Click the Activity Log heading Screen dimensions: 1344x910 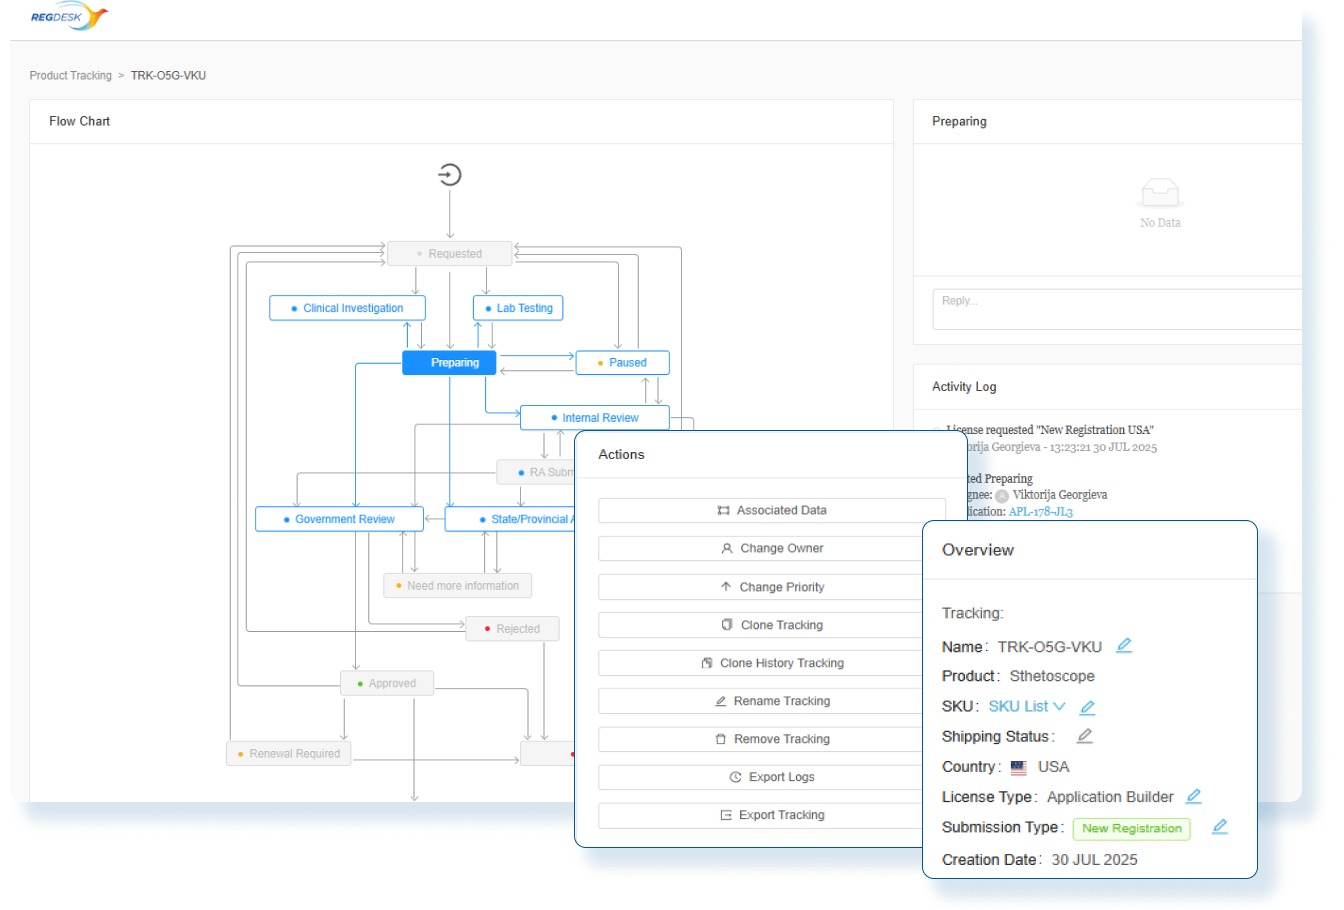tap(964, 387)
